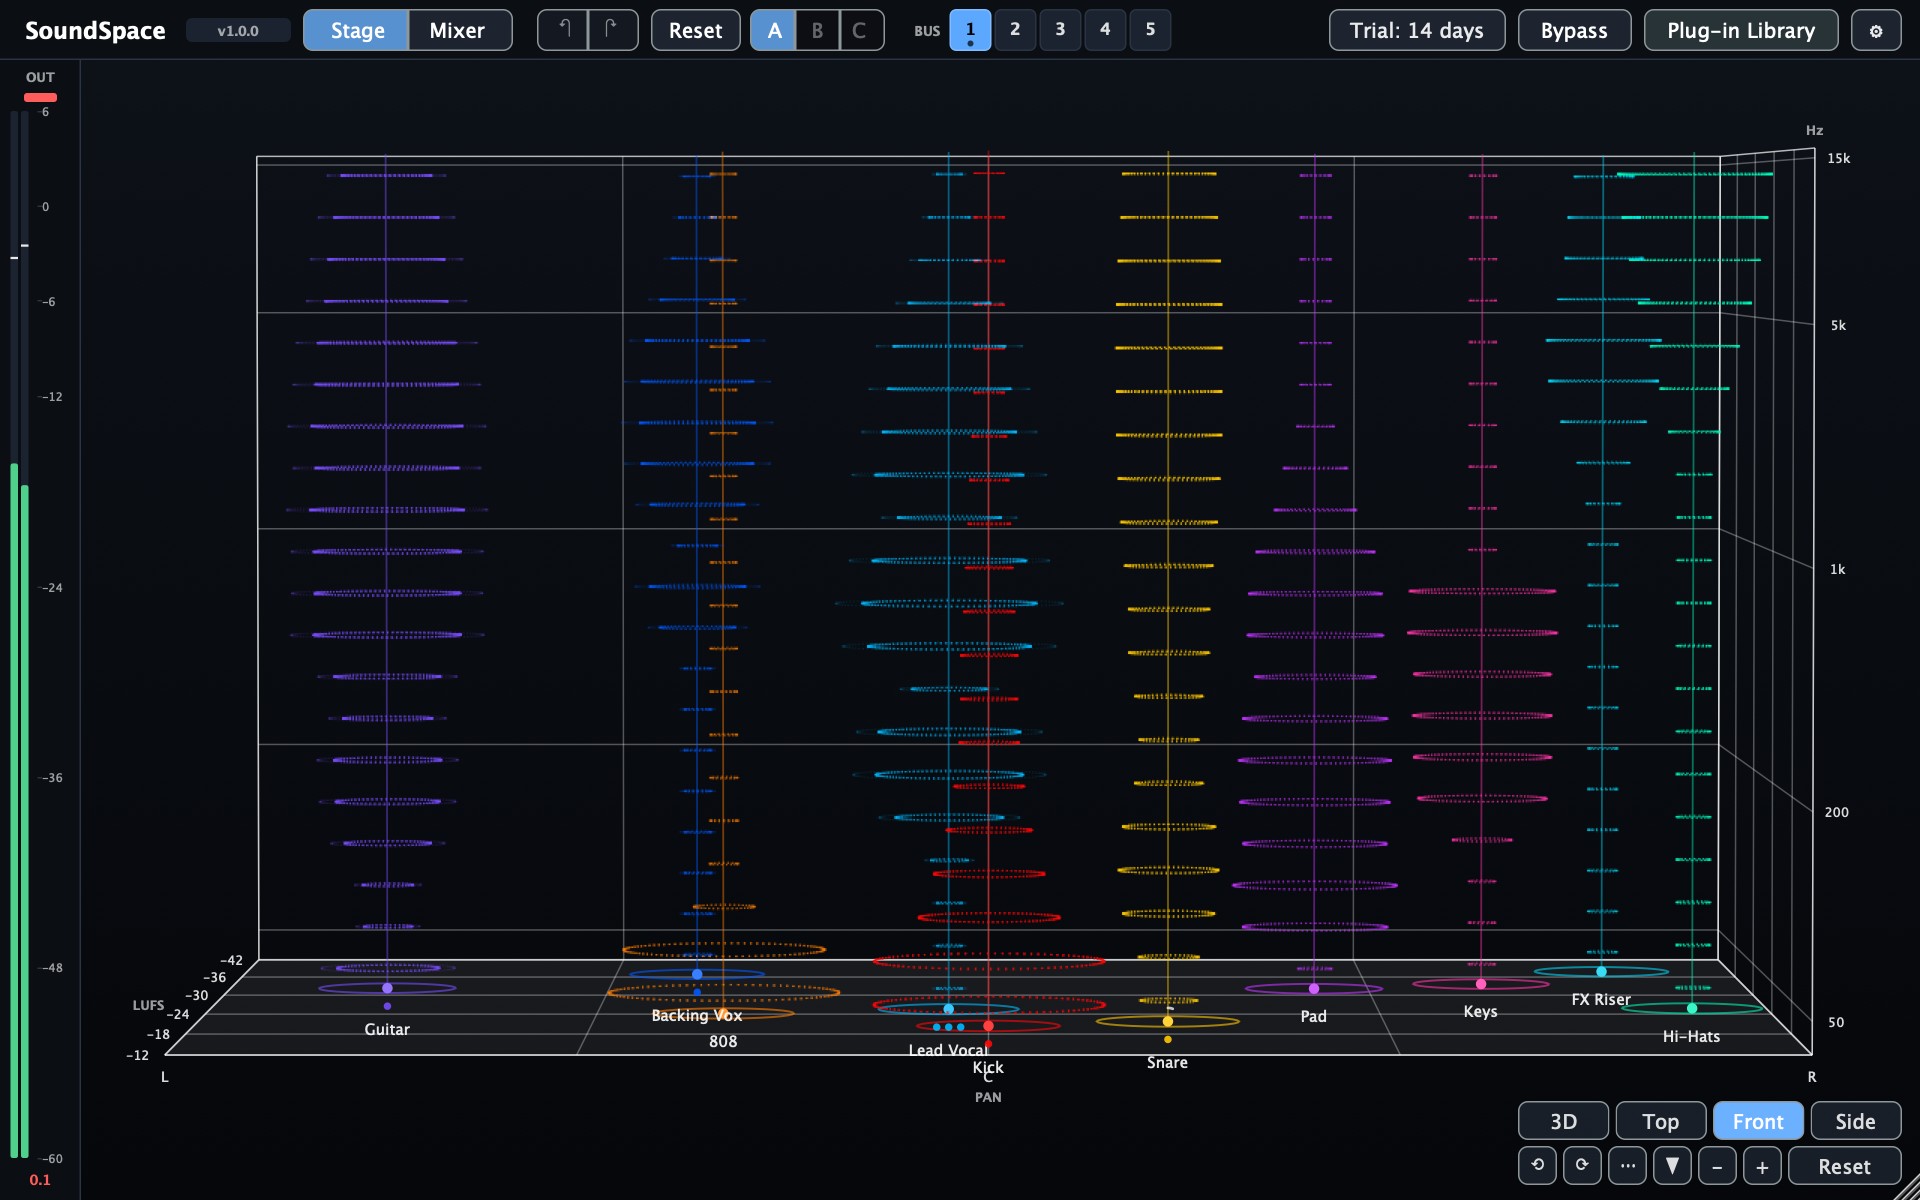Image resolution: width=1920 pixels, height=1200 pixels.
Task: Switch to snapshot B
Action: click(817, 30)
